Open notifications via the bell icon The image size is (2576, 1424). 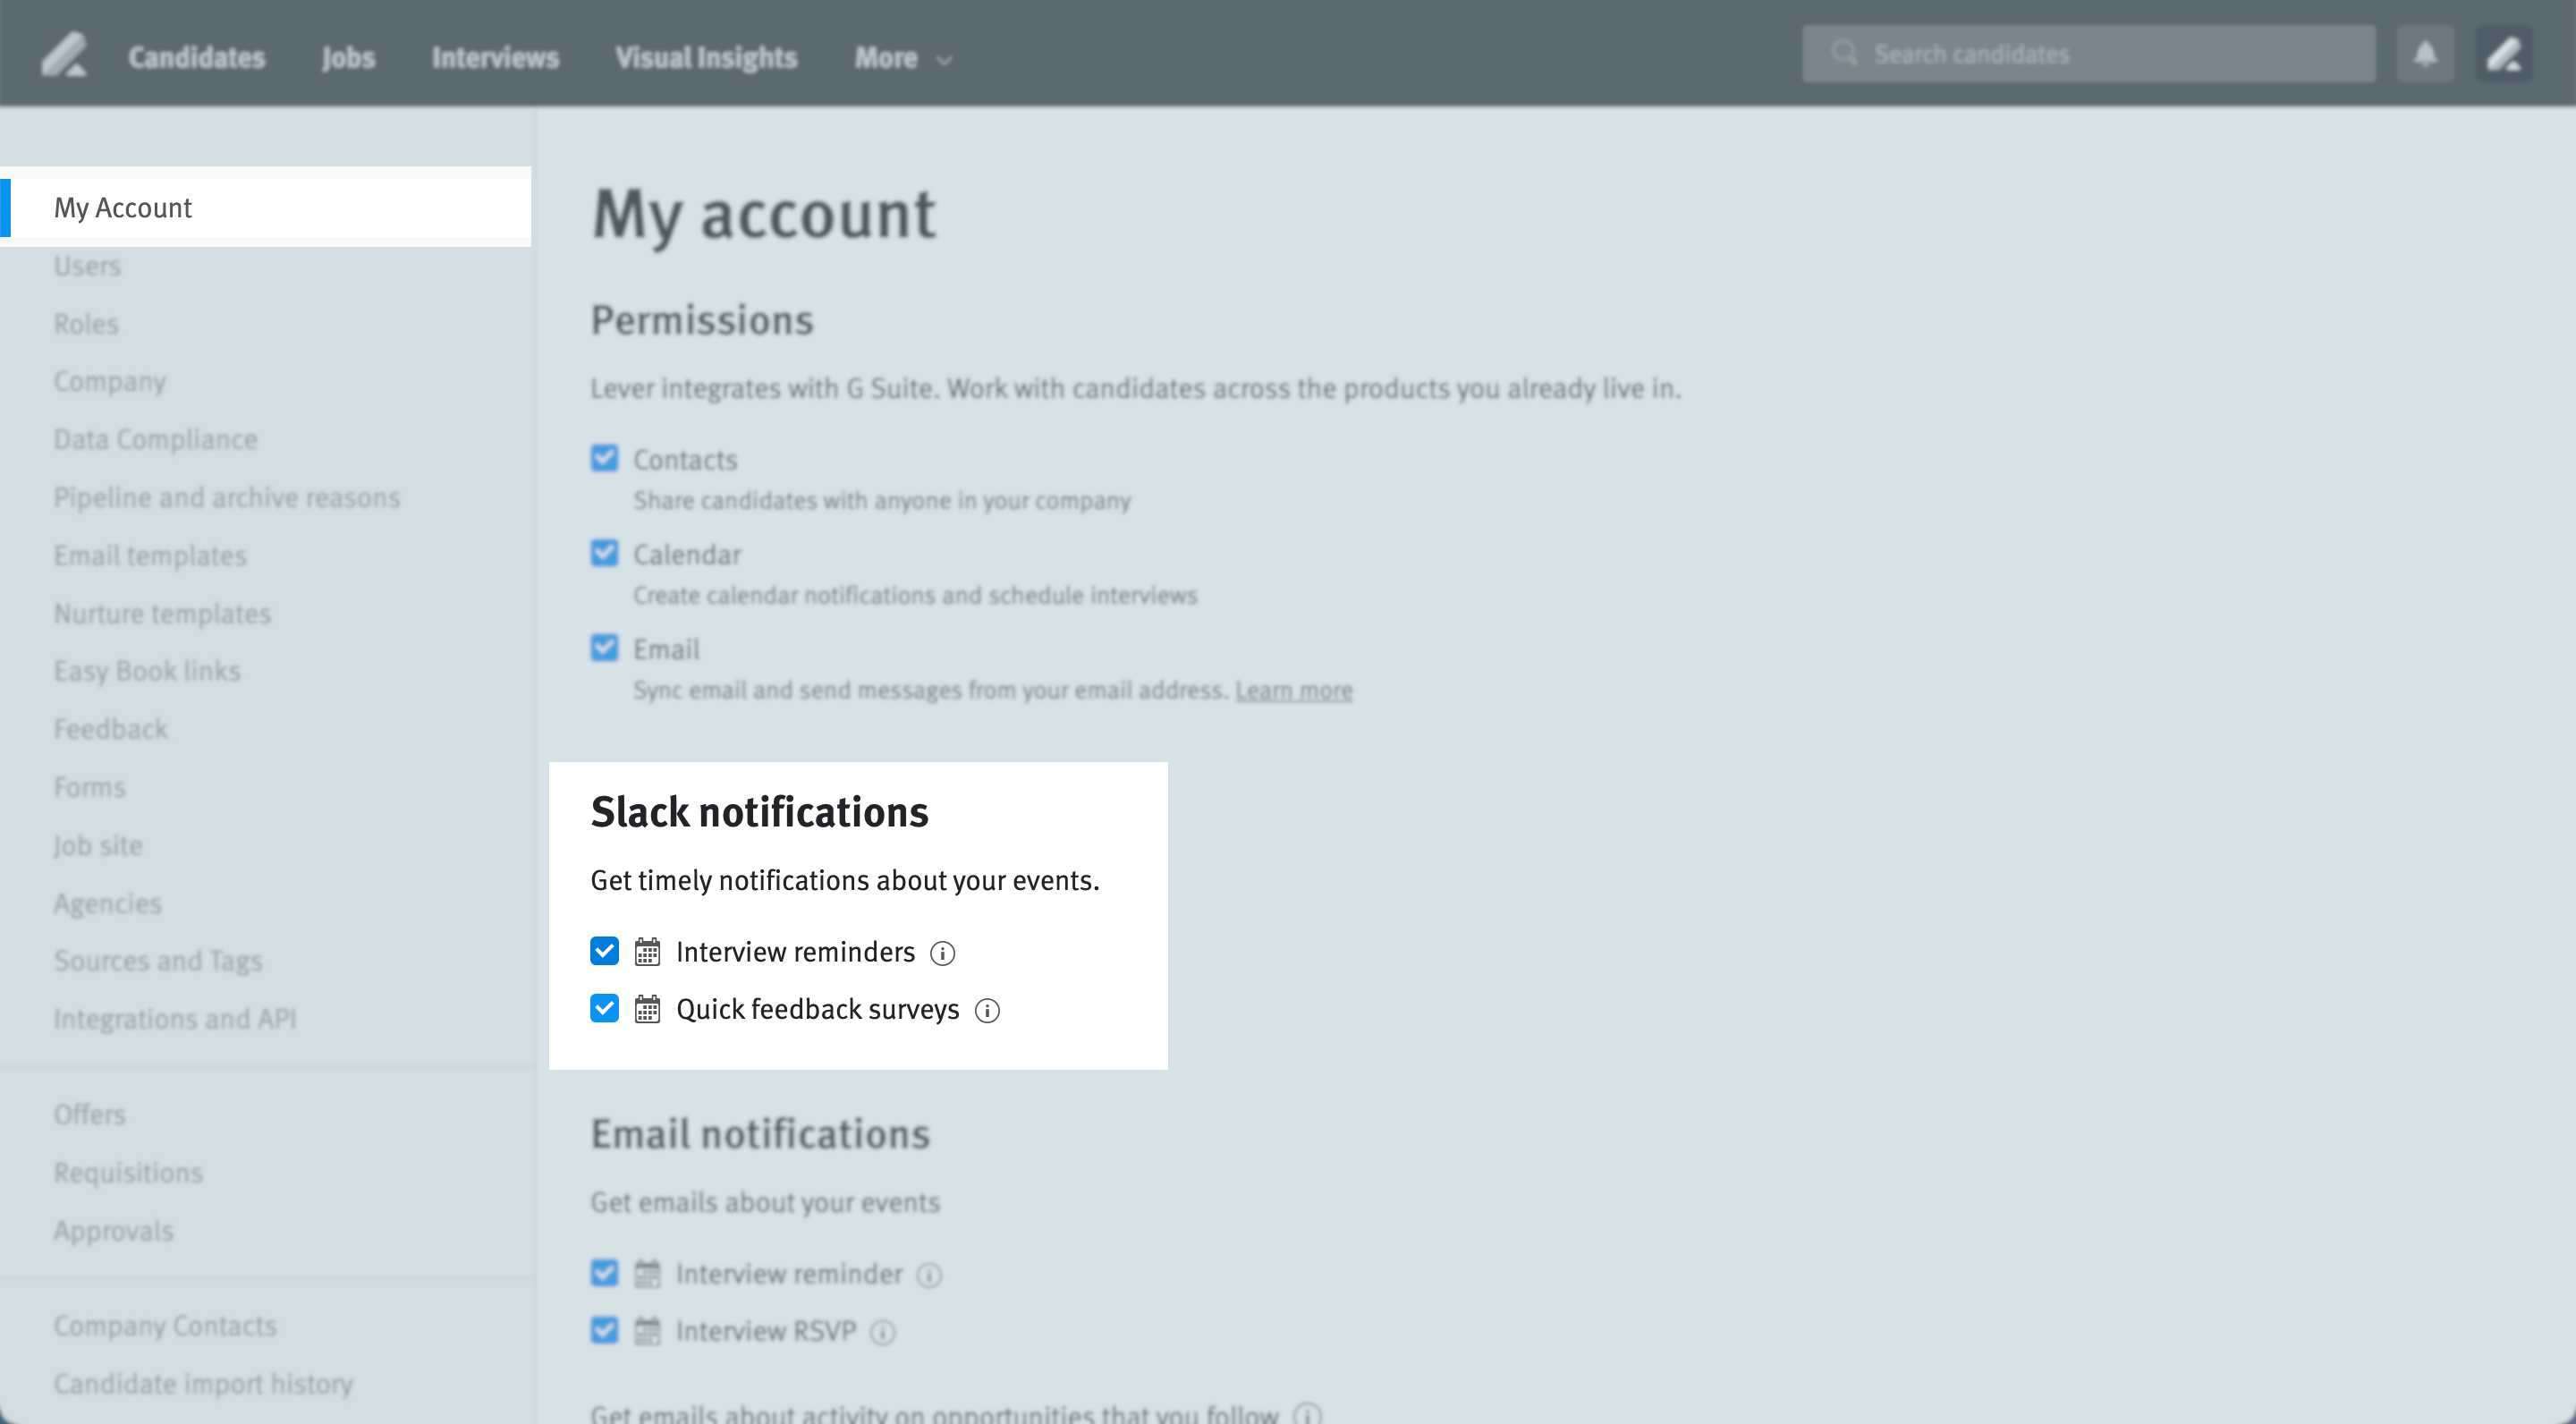pos(2425,53)
